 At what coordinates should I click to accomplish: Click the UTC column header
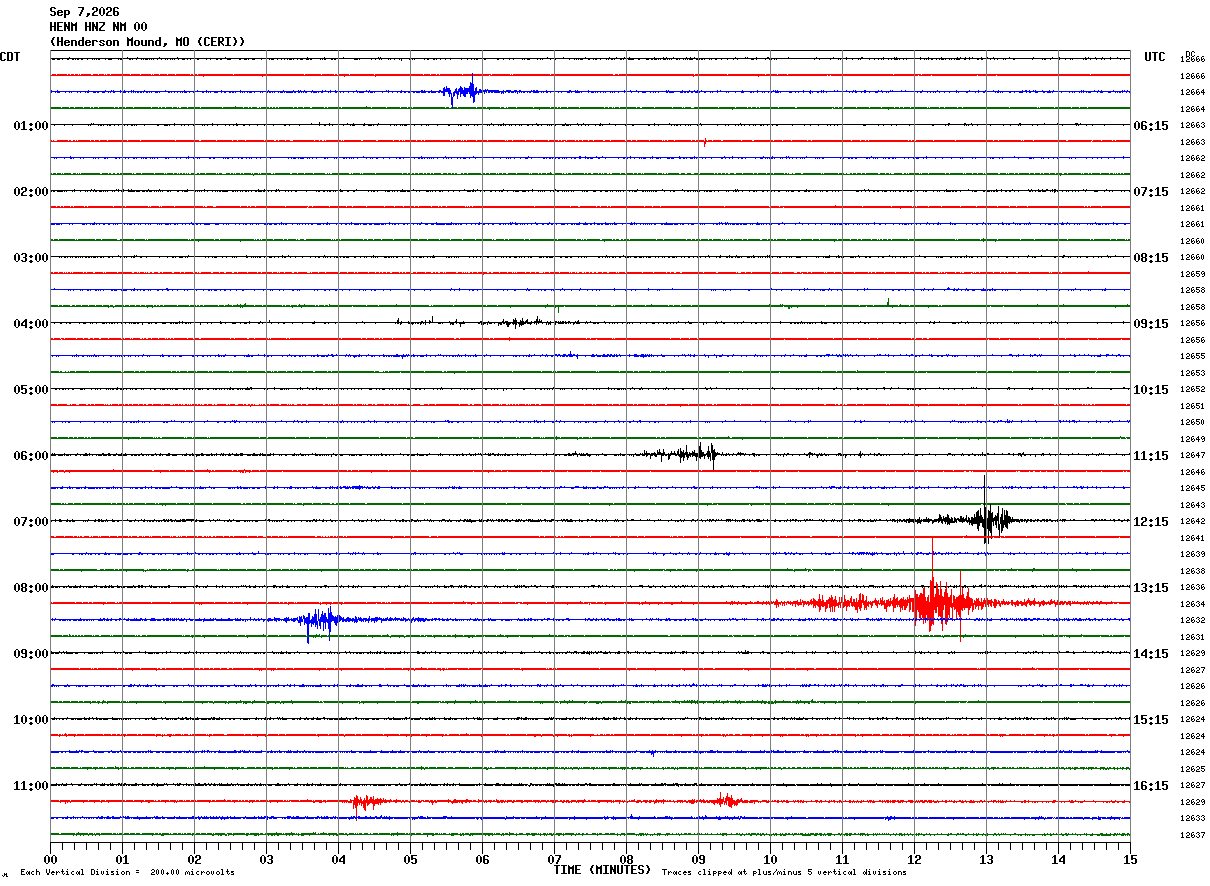click(x=1155, y=57)
